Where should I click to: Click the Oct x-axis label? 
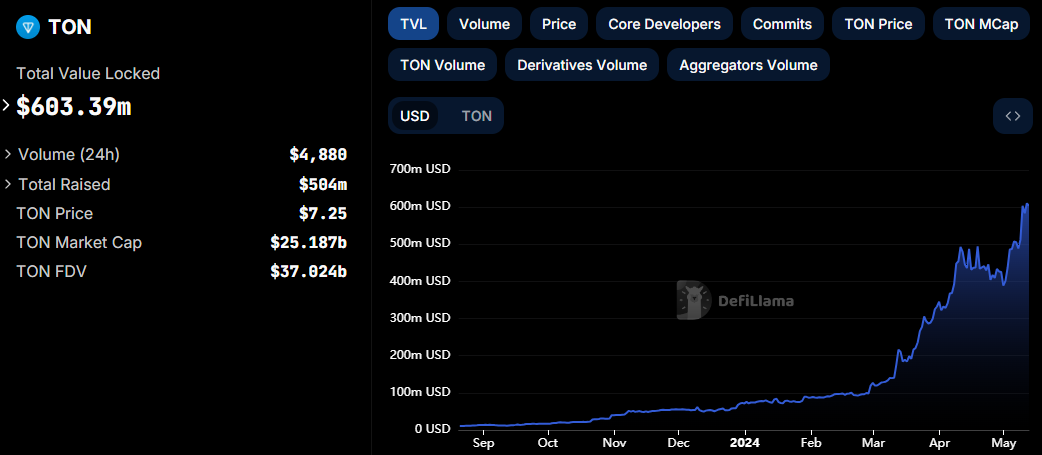(548, 443)
